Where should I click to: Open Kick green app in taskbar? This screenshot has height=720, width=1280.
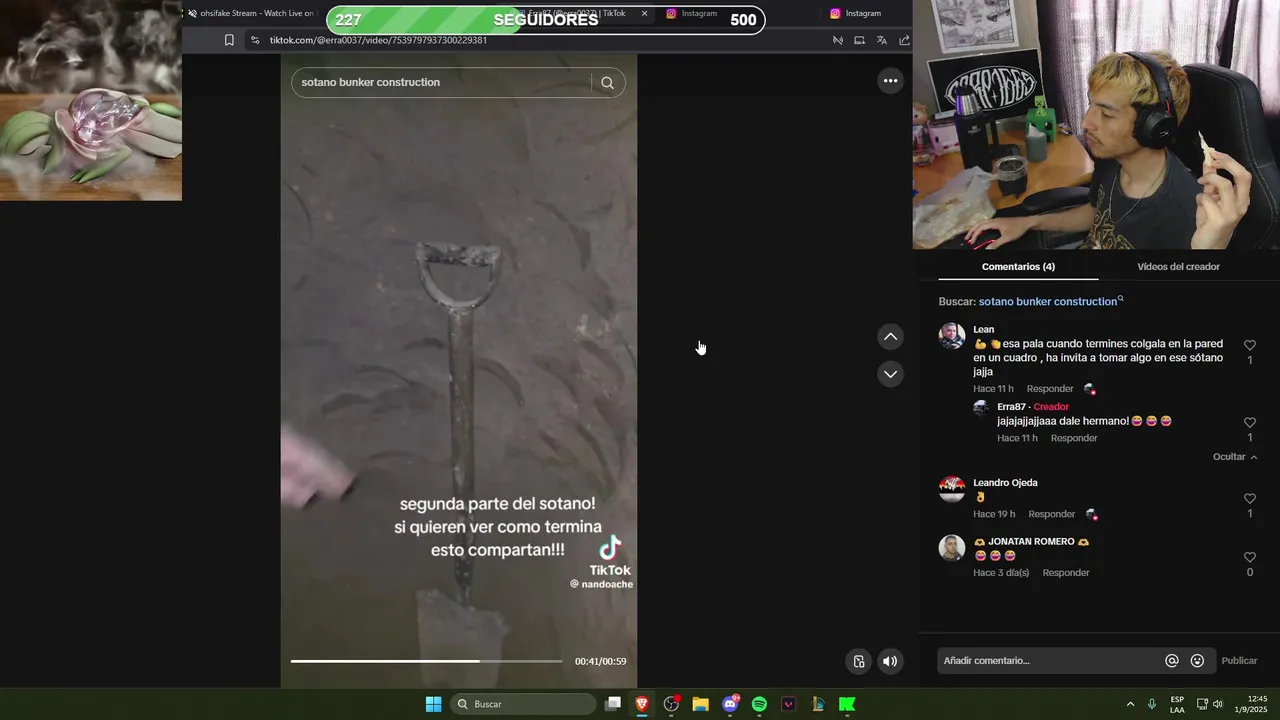(x=847, y=704)
